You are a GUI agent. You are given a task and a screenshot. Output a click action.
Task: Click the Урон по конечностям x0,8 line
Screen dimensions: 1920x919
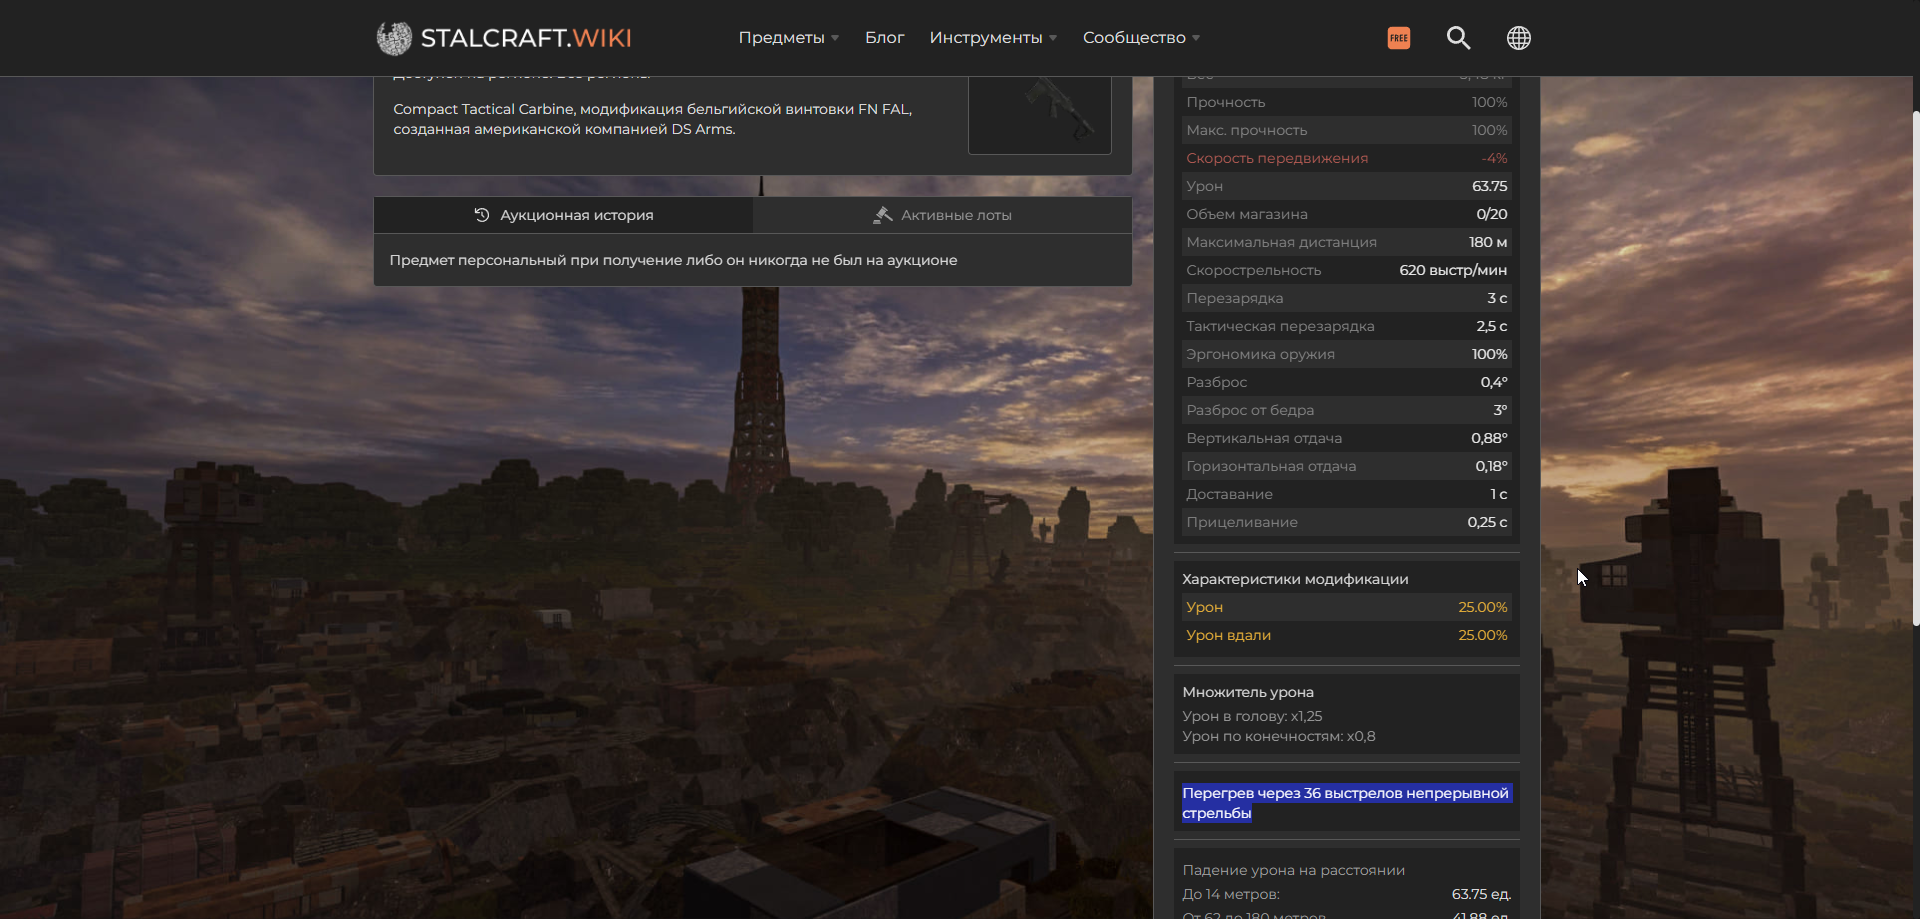[1279, 736]
